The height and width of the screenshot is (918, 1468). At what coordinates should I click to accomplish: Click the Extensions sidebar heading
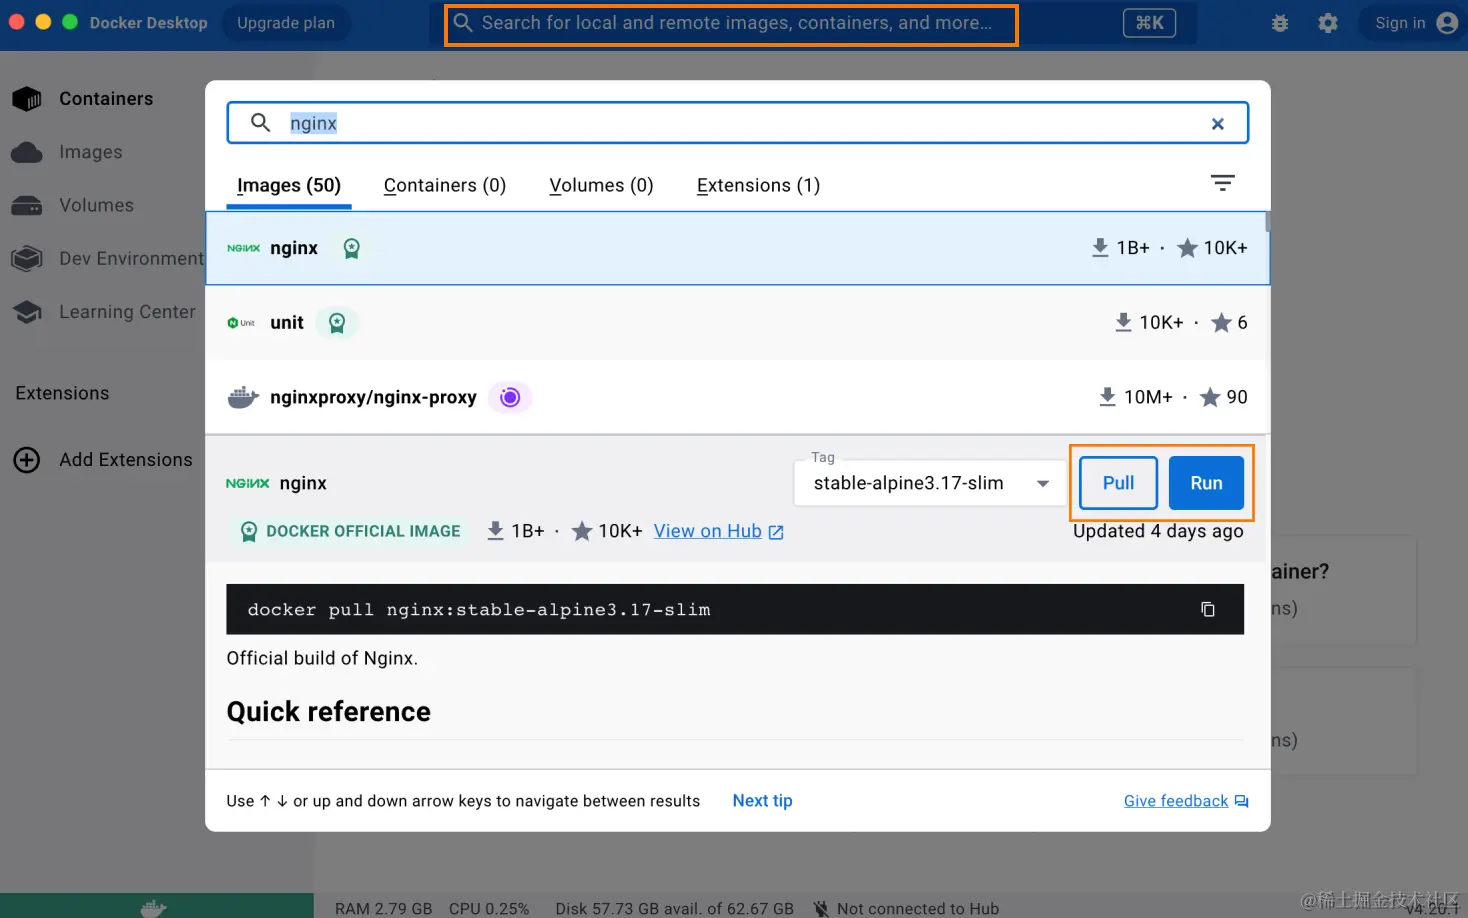pos(62,393)
